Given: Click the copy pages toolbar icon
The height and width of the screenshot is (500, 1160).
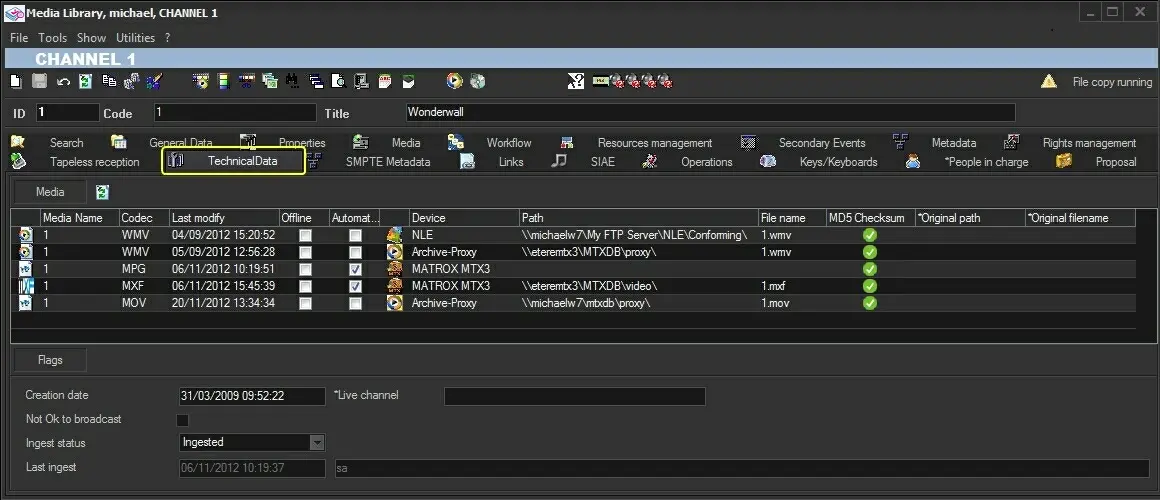Looking at the screenshot, I should click(x=109, y=82).
